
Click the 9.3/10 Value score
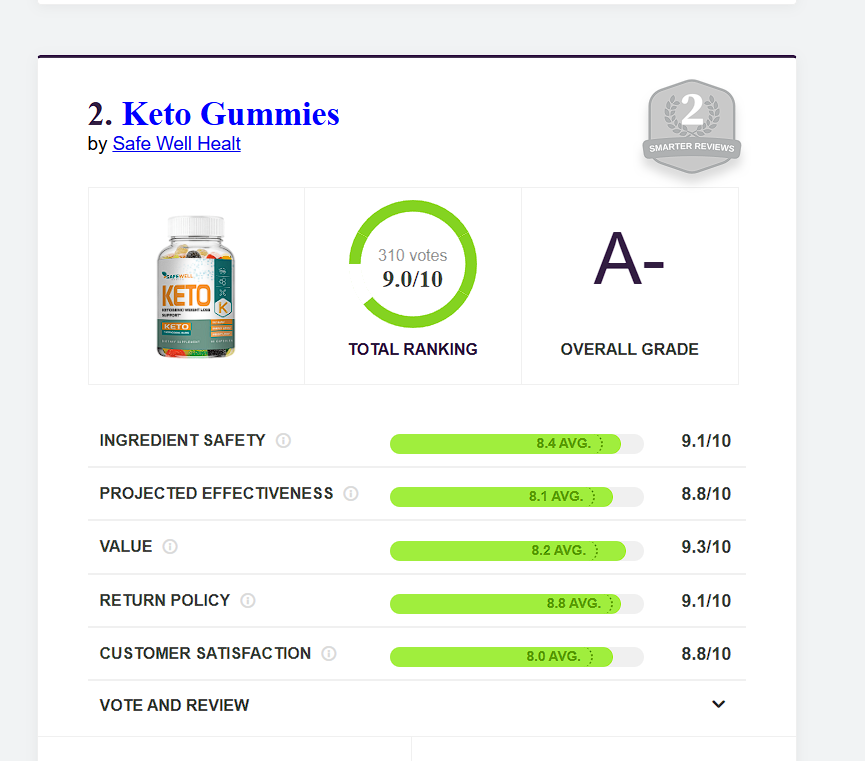(706, 547)
